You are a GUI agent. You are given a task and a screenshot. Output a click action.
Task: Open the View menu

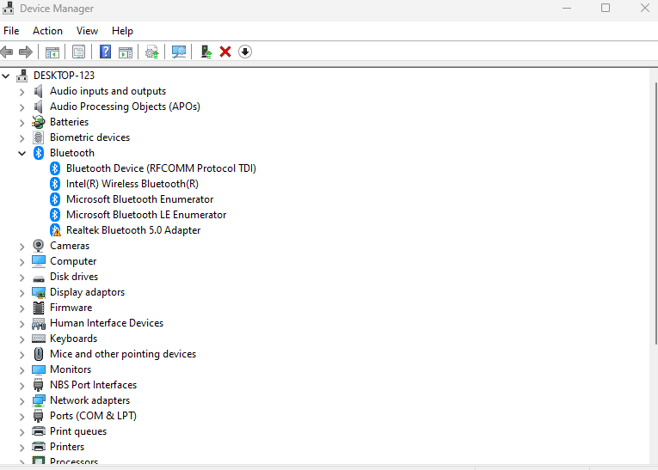(x=87, y=31)
